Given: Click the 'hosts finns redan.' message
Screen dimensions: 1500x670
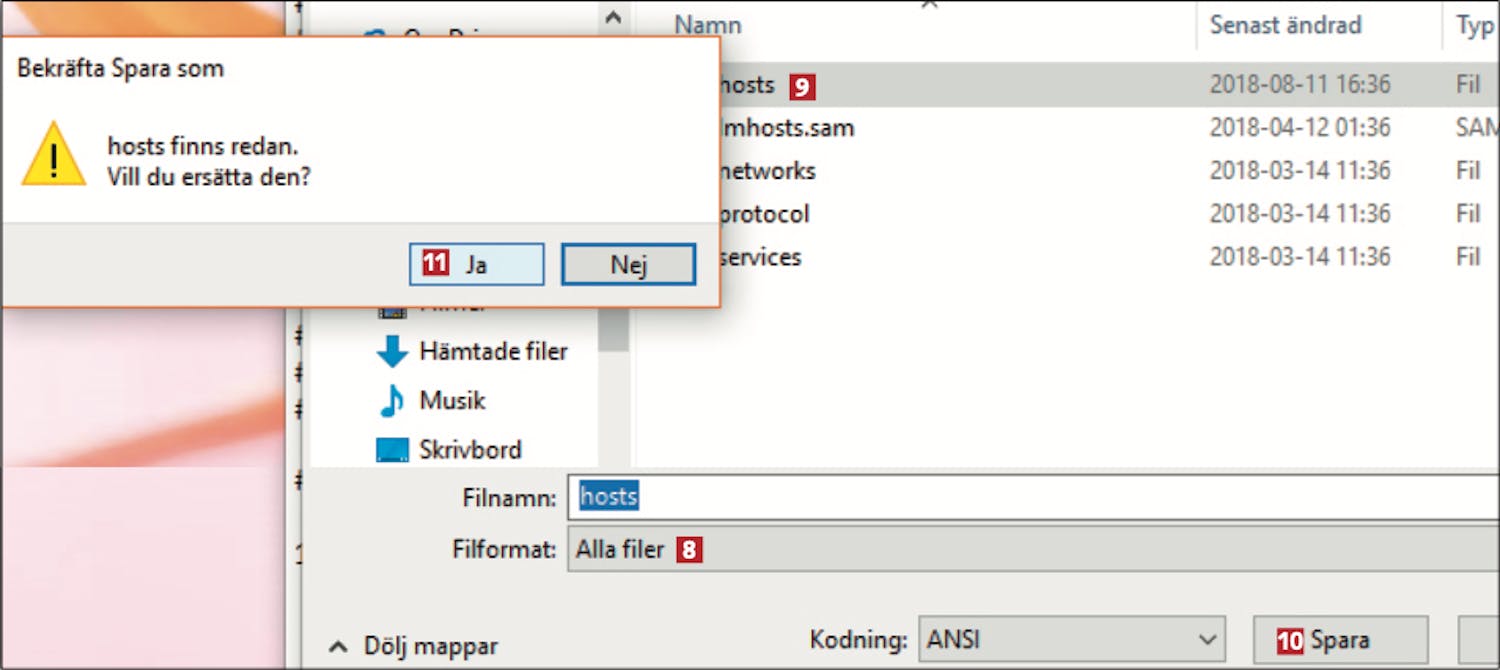Looking at the screenshot, I should (203, 146).
